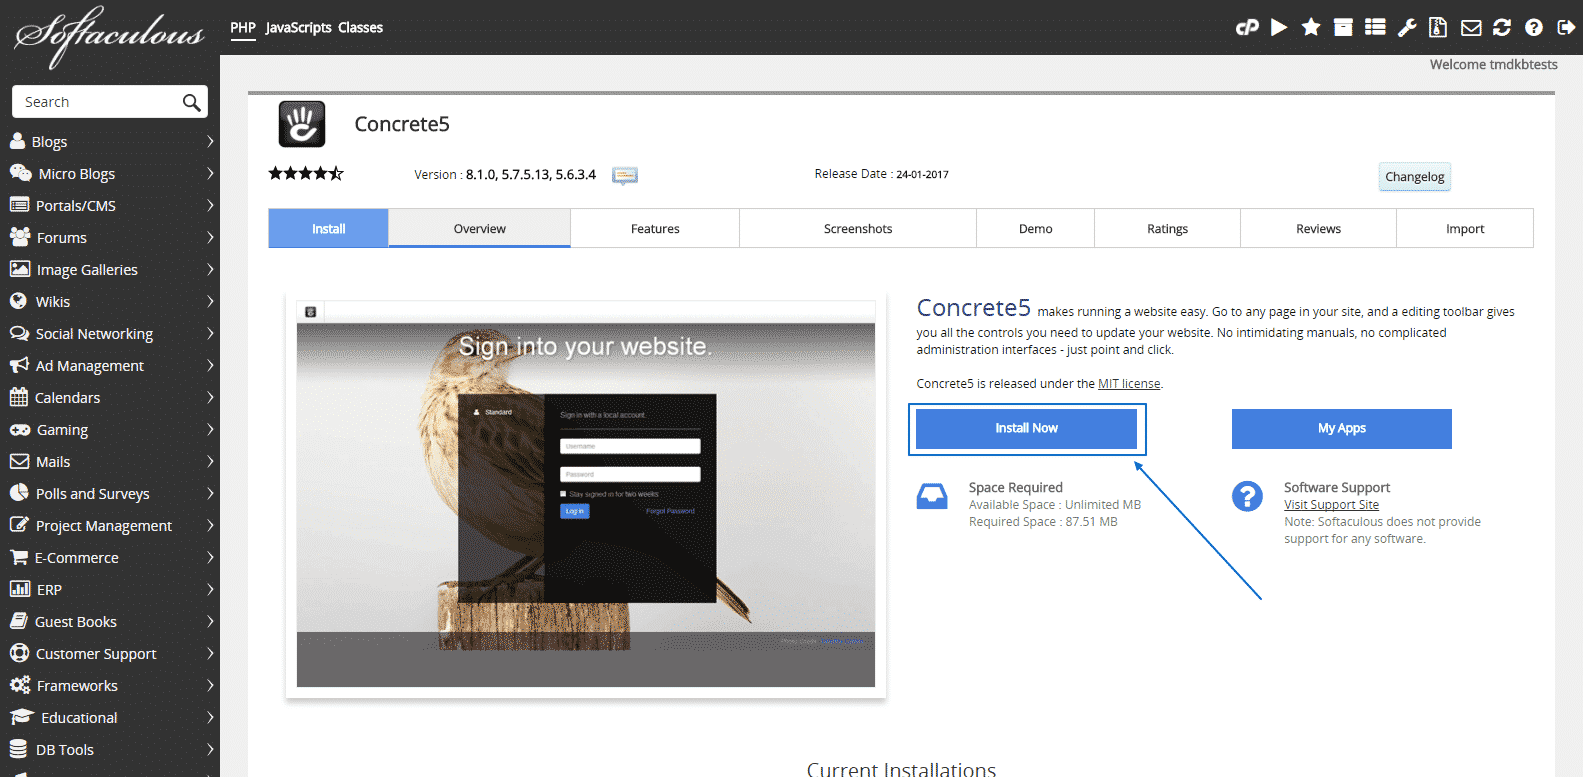Screen dimensions: 1583x777
Task: Click the Welcome tmdkbtests text
Action: tap(1494, 64)
